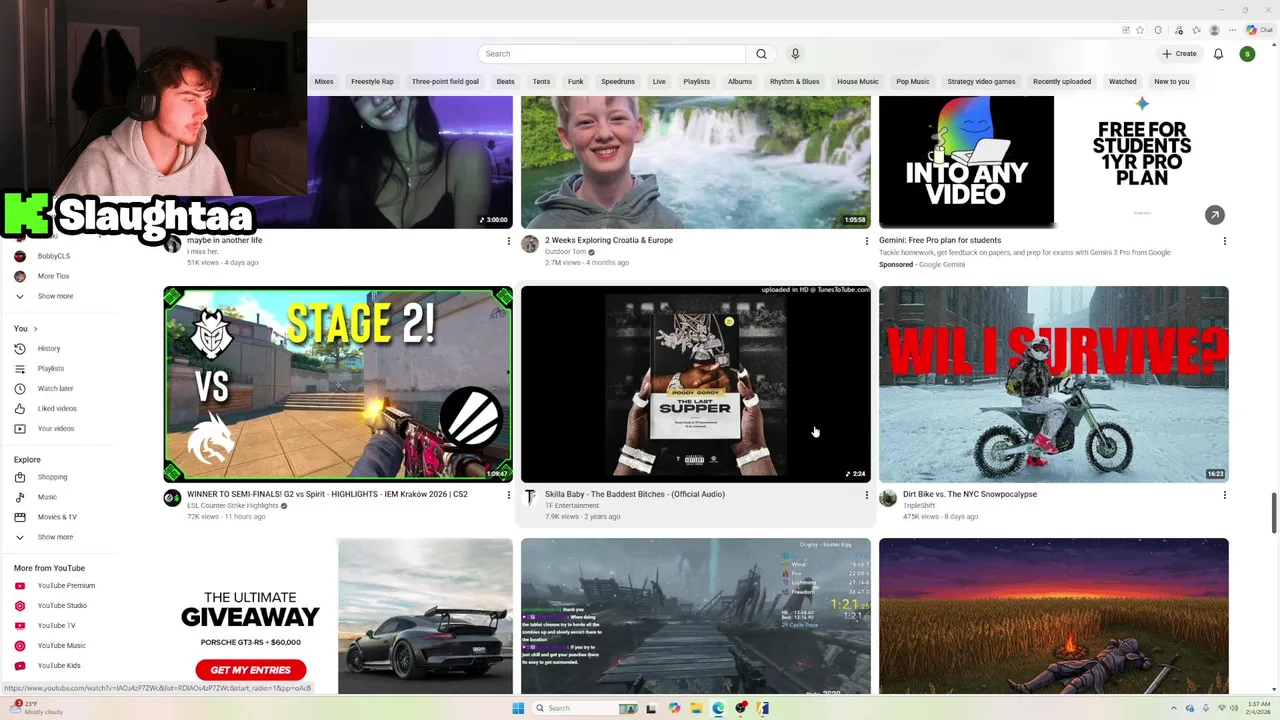Click the Windows Start button

[518, 708]
